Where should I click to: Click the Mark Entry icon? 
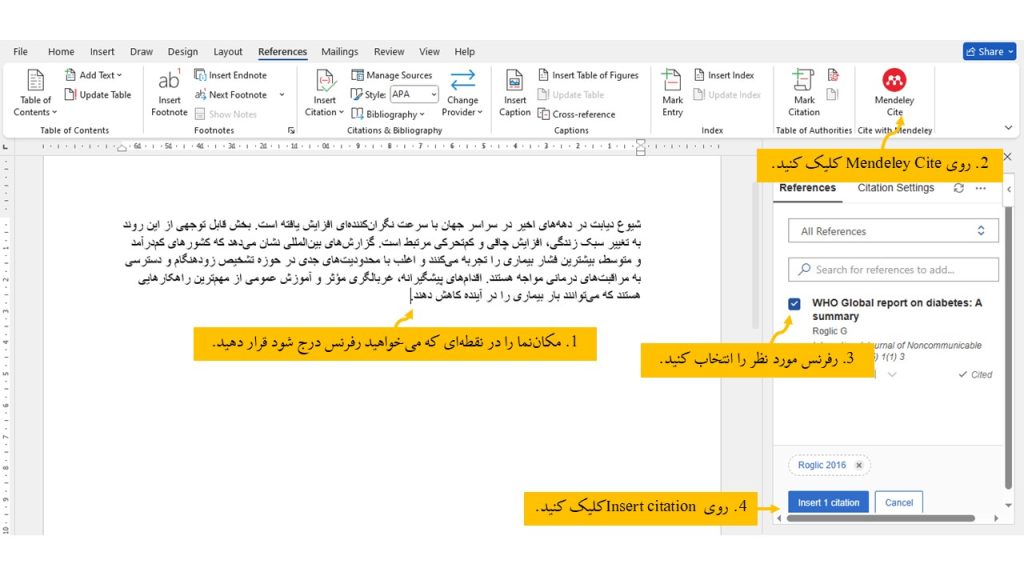pyautogui.click(x=671, y=90)
